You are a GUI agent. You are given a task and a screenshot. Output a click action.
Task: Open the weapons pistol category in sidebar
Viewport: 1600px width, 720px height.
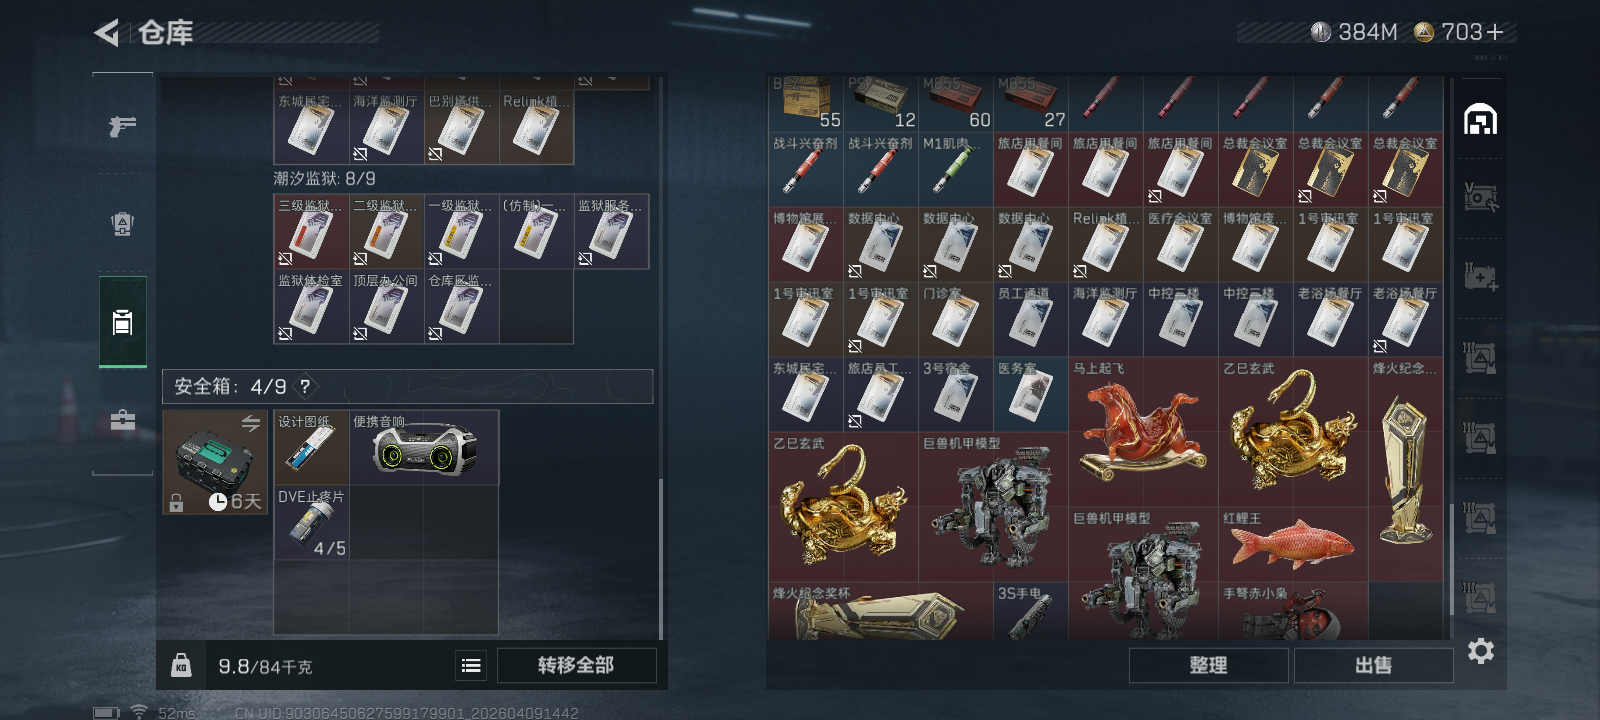(x=122, y=126)
